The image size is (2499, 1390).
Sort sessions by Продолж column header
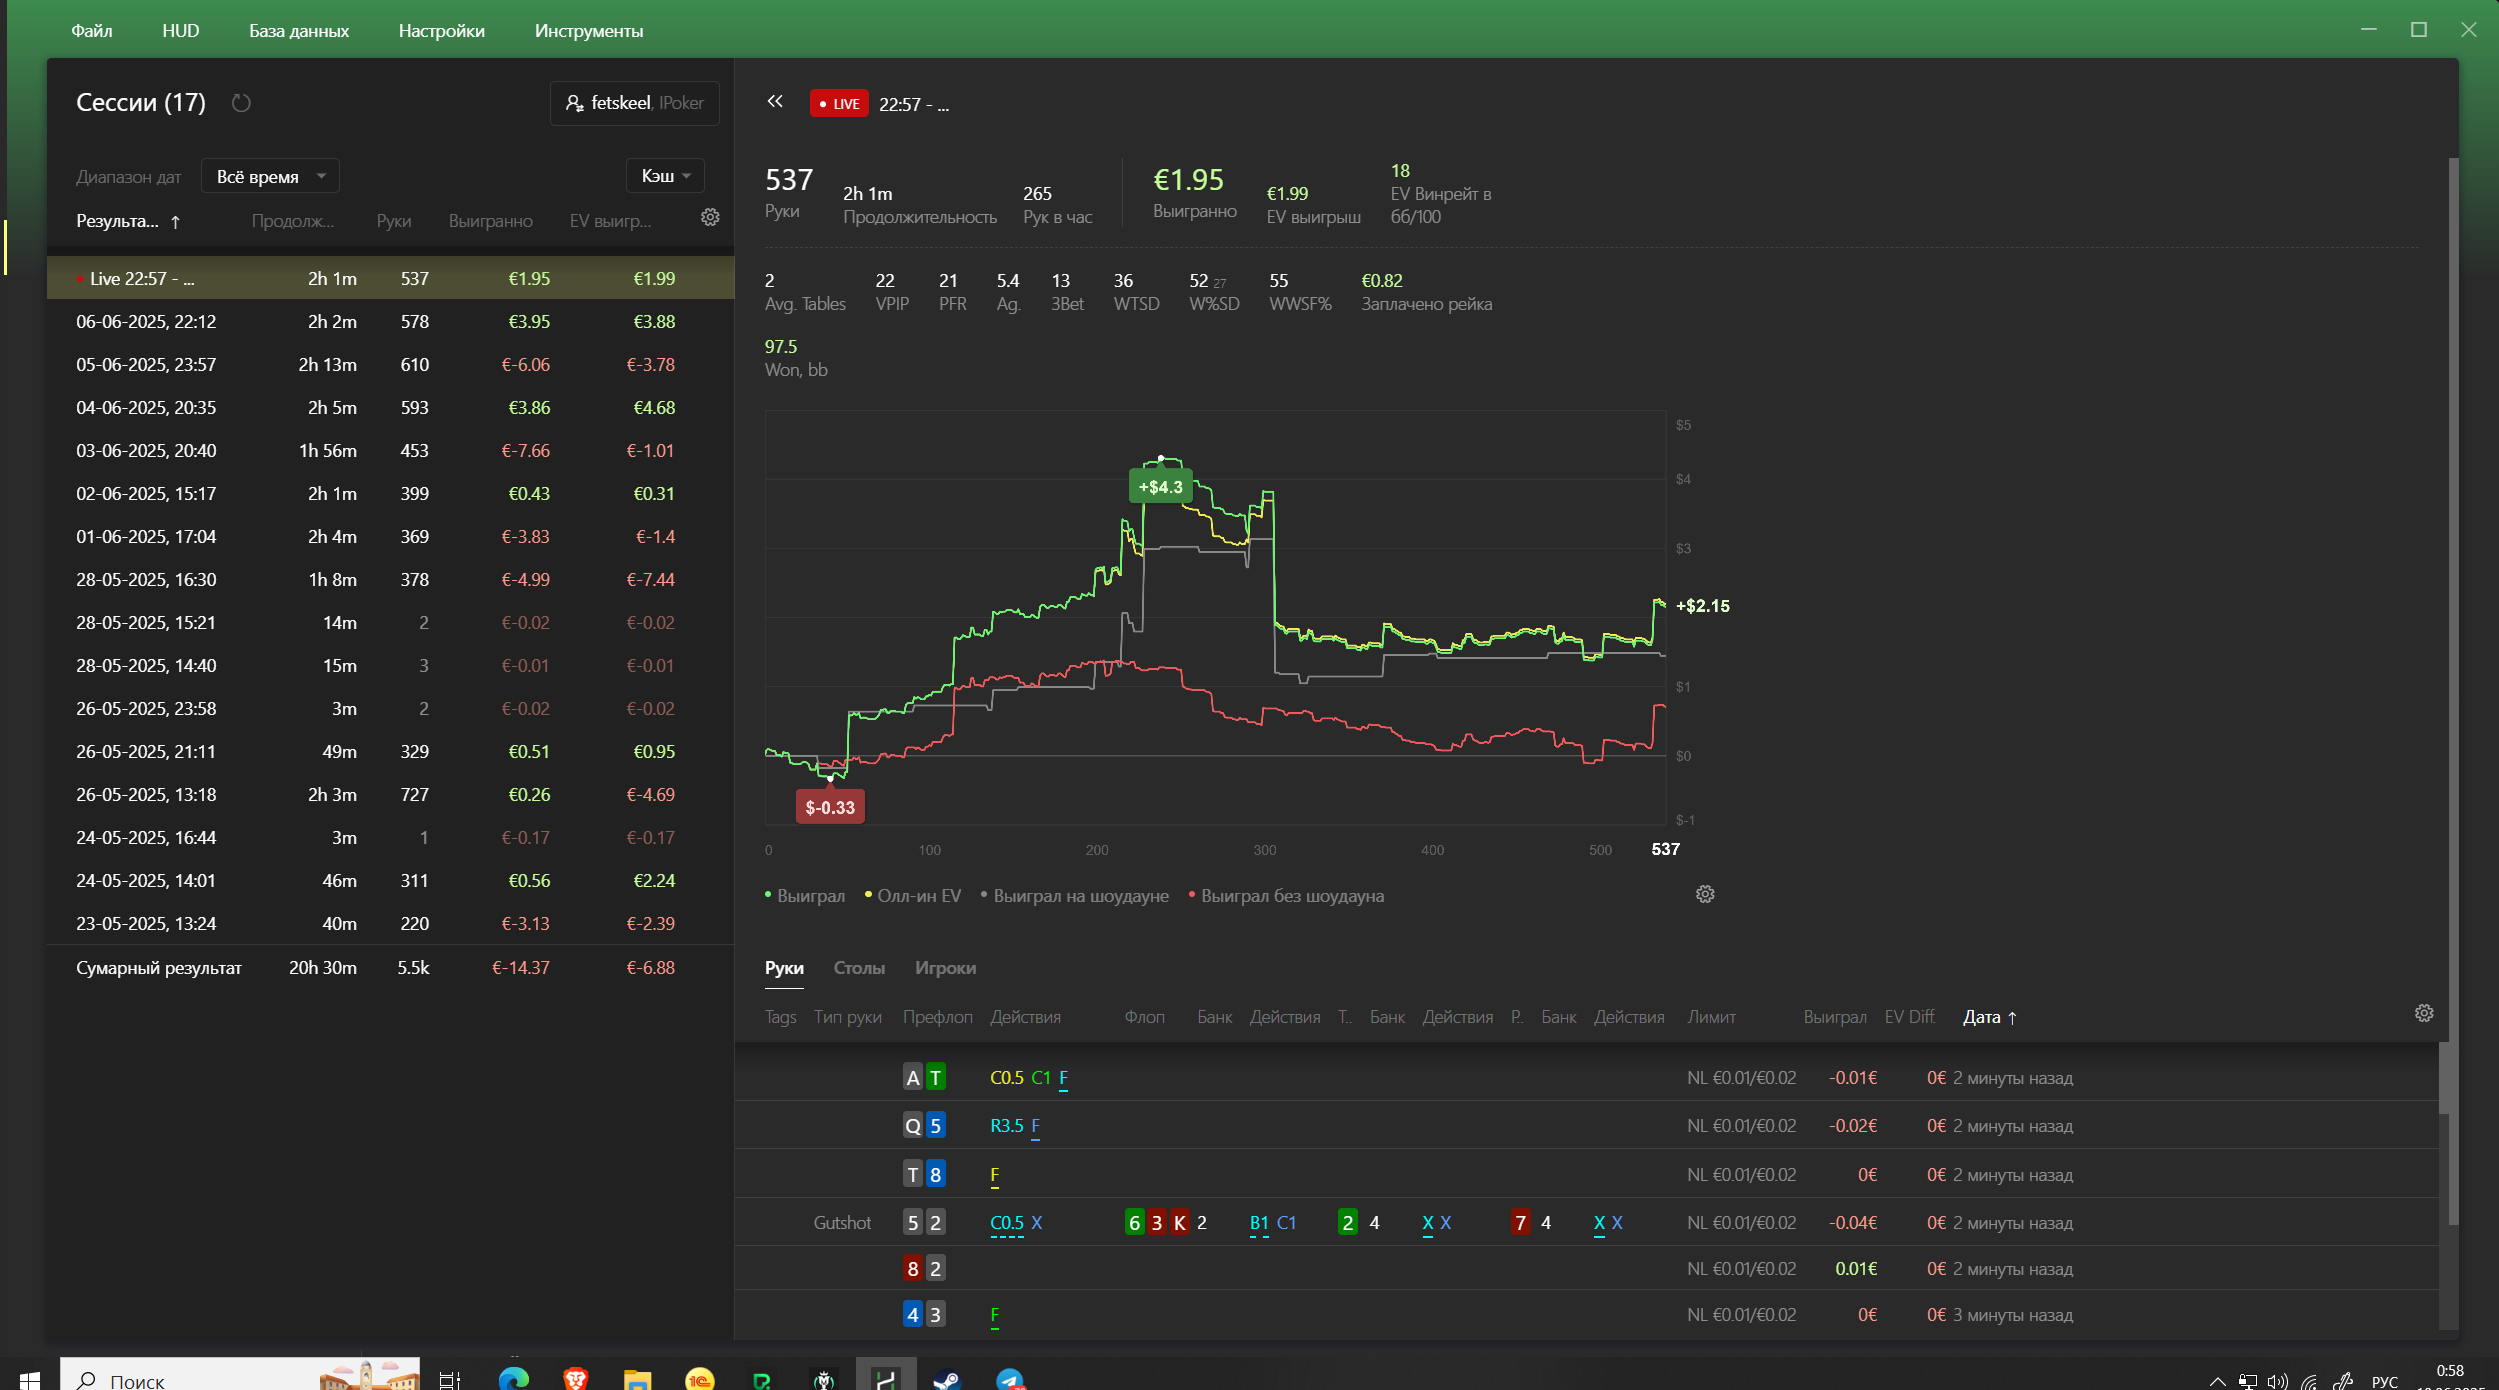point(293,221)
